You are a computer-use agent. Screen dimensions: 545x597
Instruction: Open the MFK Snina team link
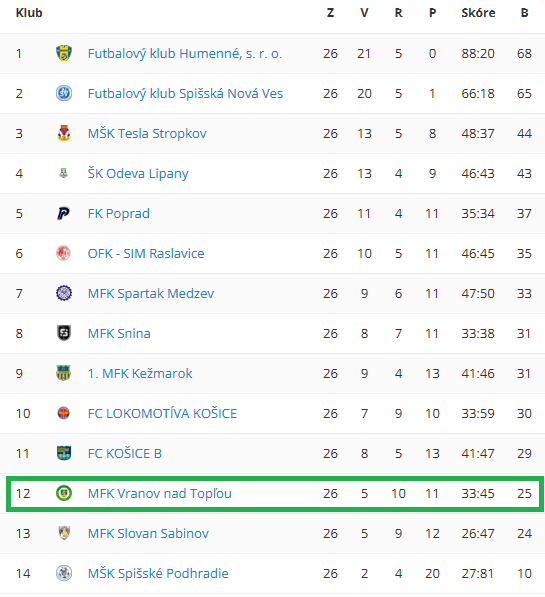coord(119,334)
